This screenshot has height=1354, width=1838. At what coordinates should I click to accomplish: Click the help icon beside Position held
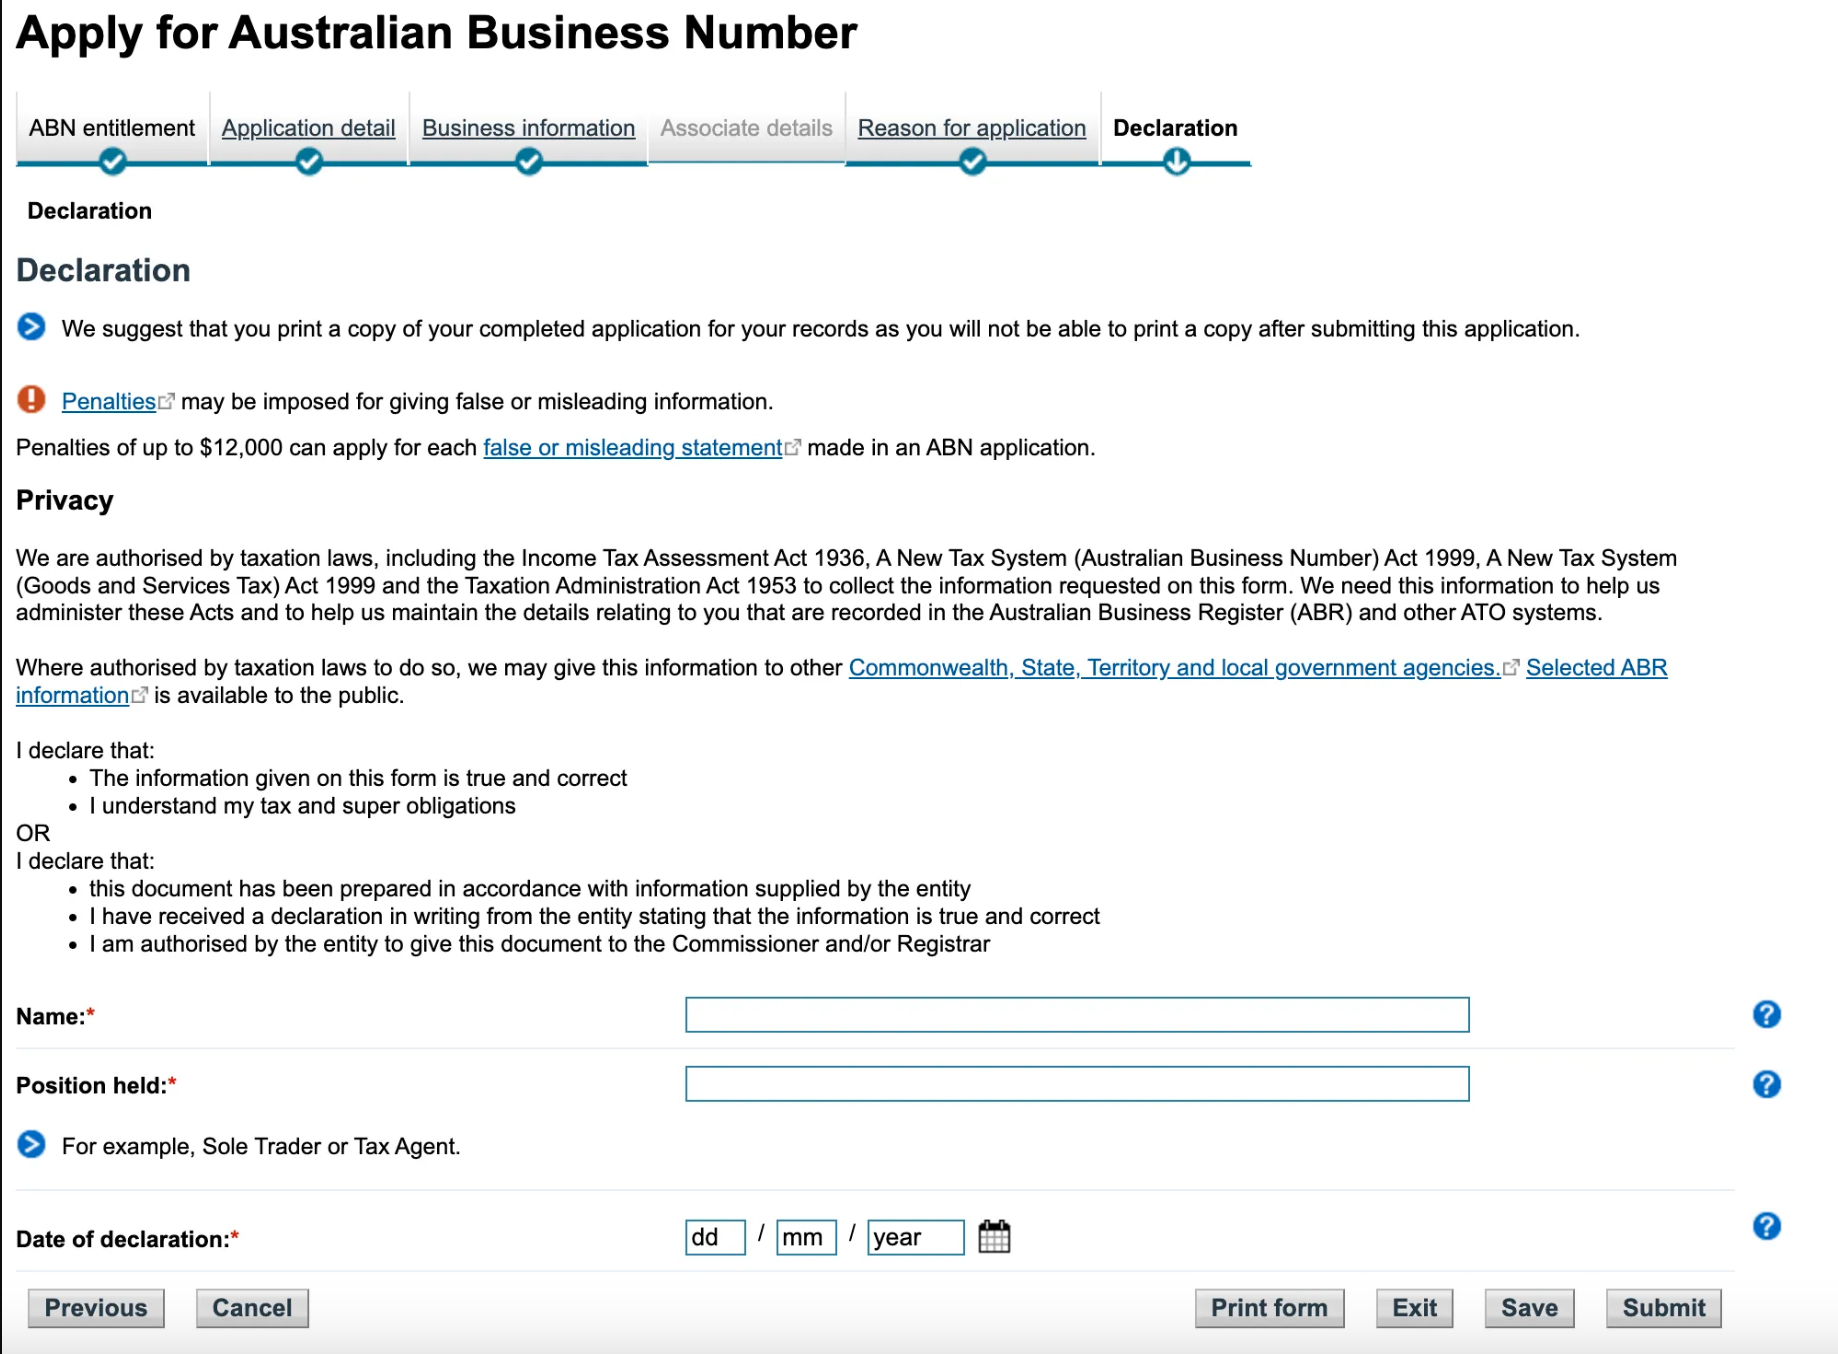[x=1766, y=1084]
